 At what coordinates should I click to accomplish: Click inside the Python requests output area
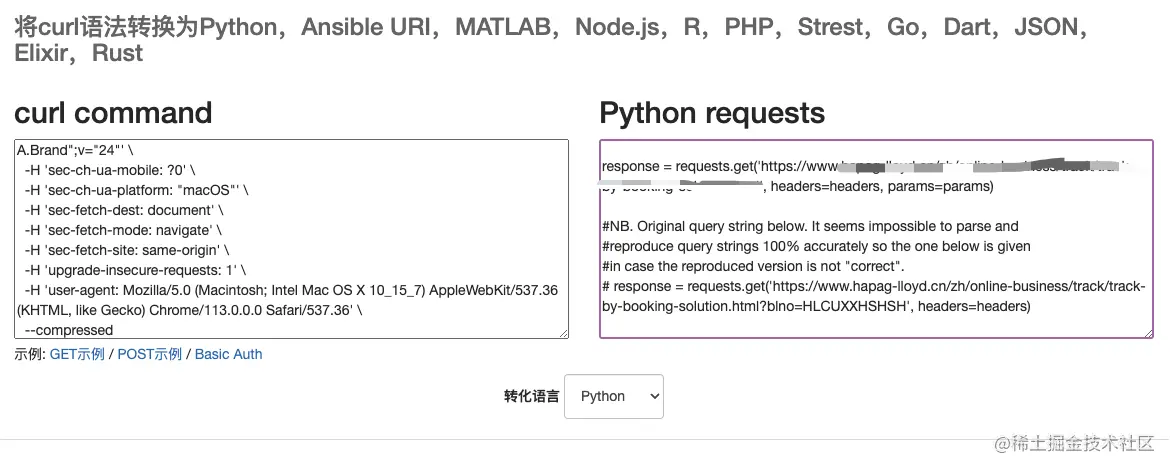pos(876,239)
